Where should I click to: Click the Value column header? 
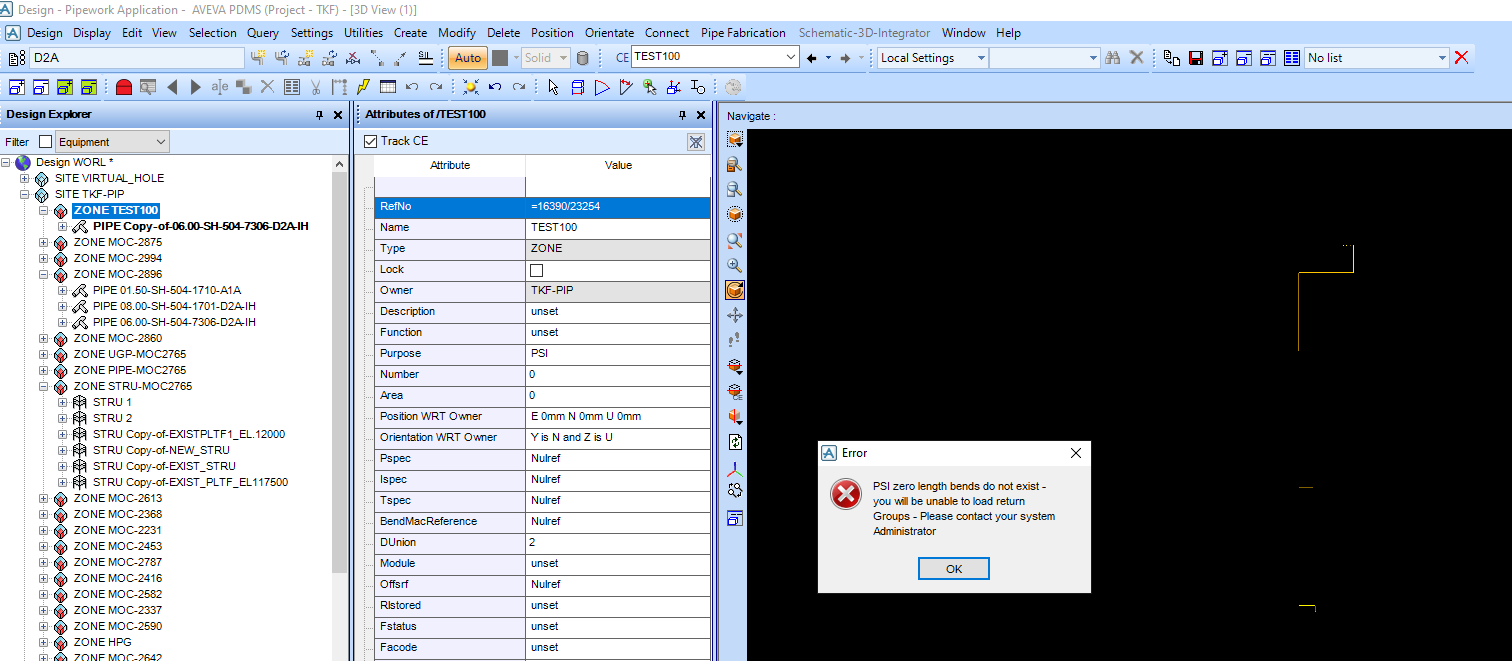pyautogui.click(x=618, y=165)
